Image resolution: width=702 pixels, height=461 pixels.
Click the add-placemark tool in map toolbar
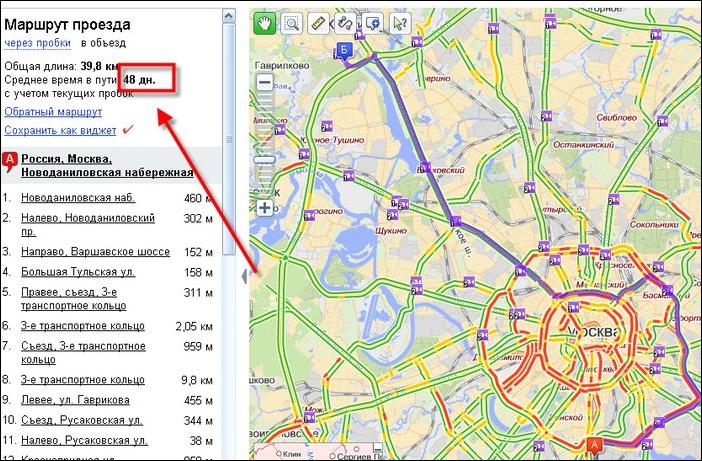coord(373,22)
